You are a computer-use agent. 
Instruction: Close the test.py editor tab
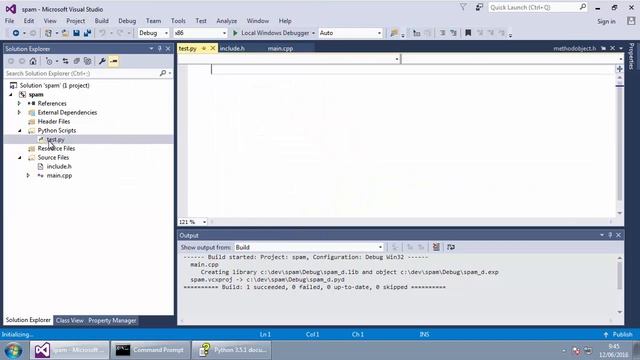pyautogui.click(x=213, y=48)
